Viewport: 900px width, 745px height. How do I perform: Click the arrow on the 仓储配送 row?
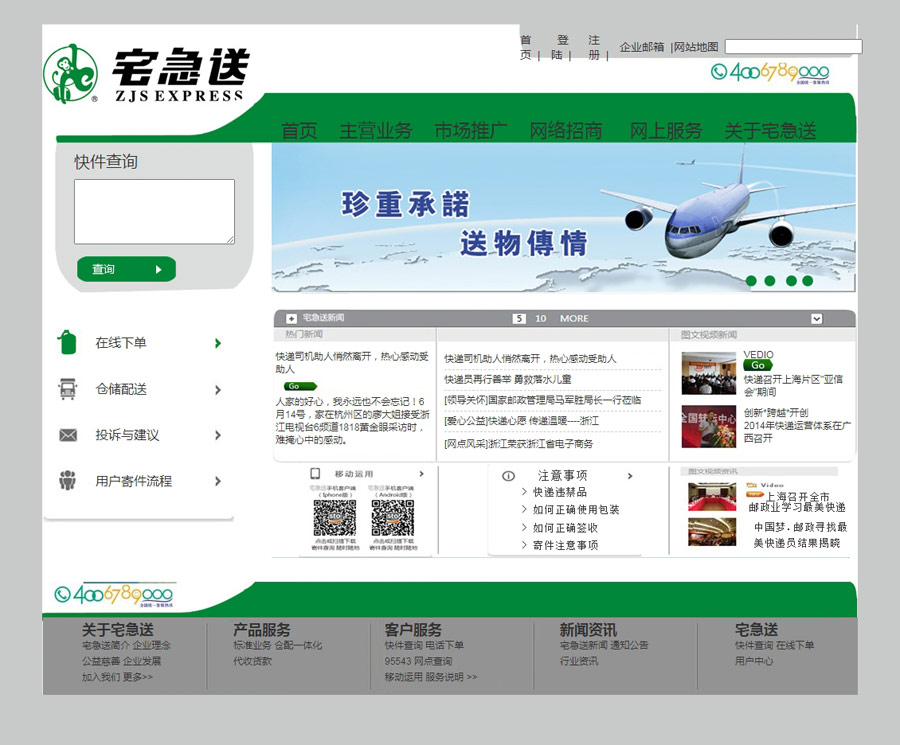click(x=218, y=390)
